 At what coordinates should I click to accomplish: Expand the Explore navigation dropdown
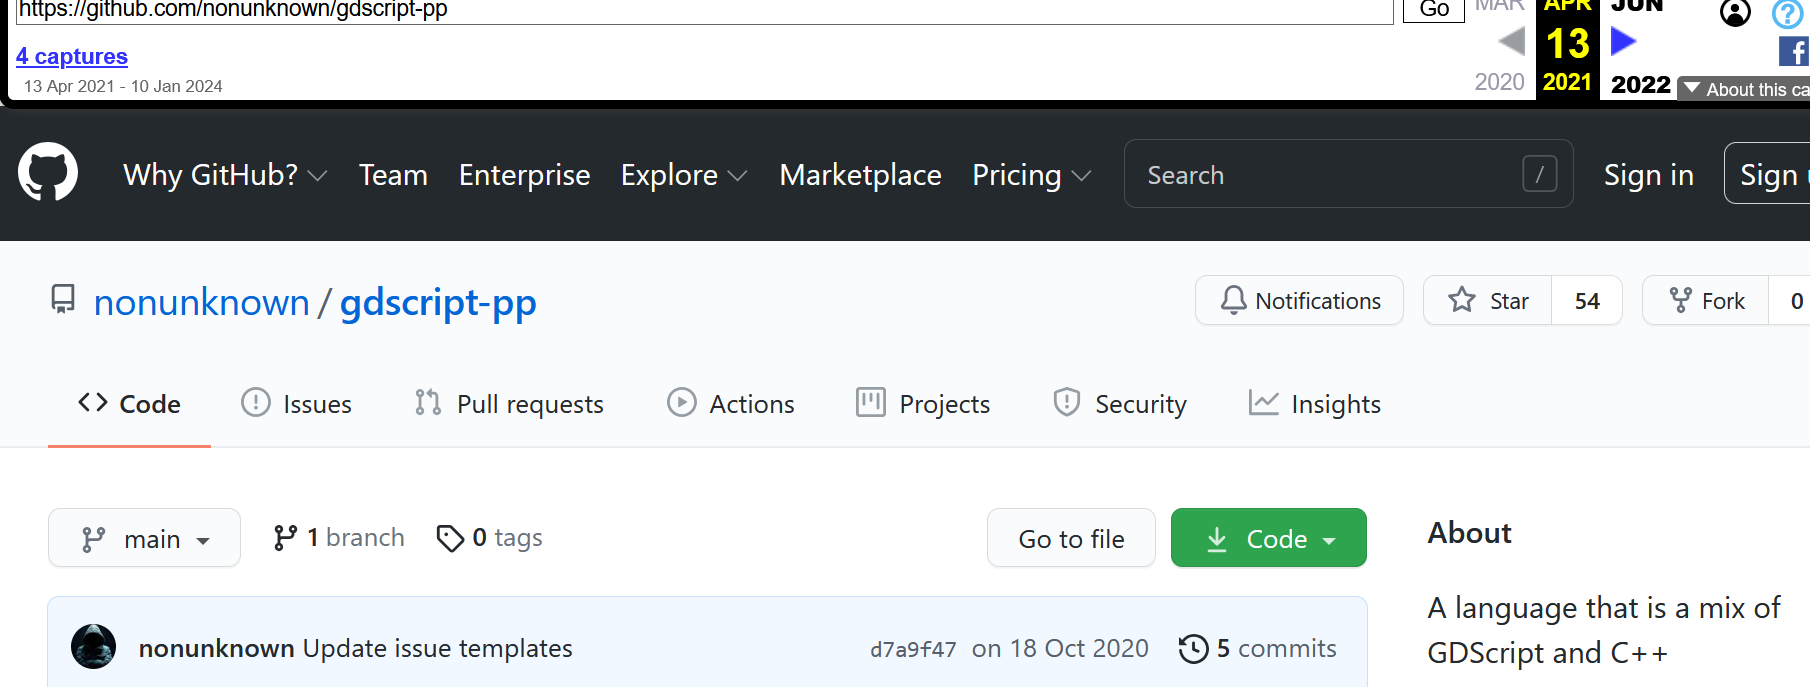pos(684,175)
